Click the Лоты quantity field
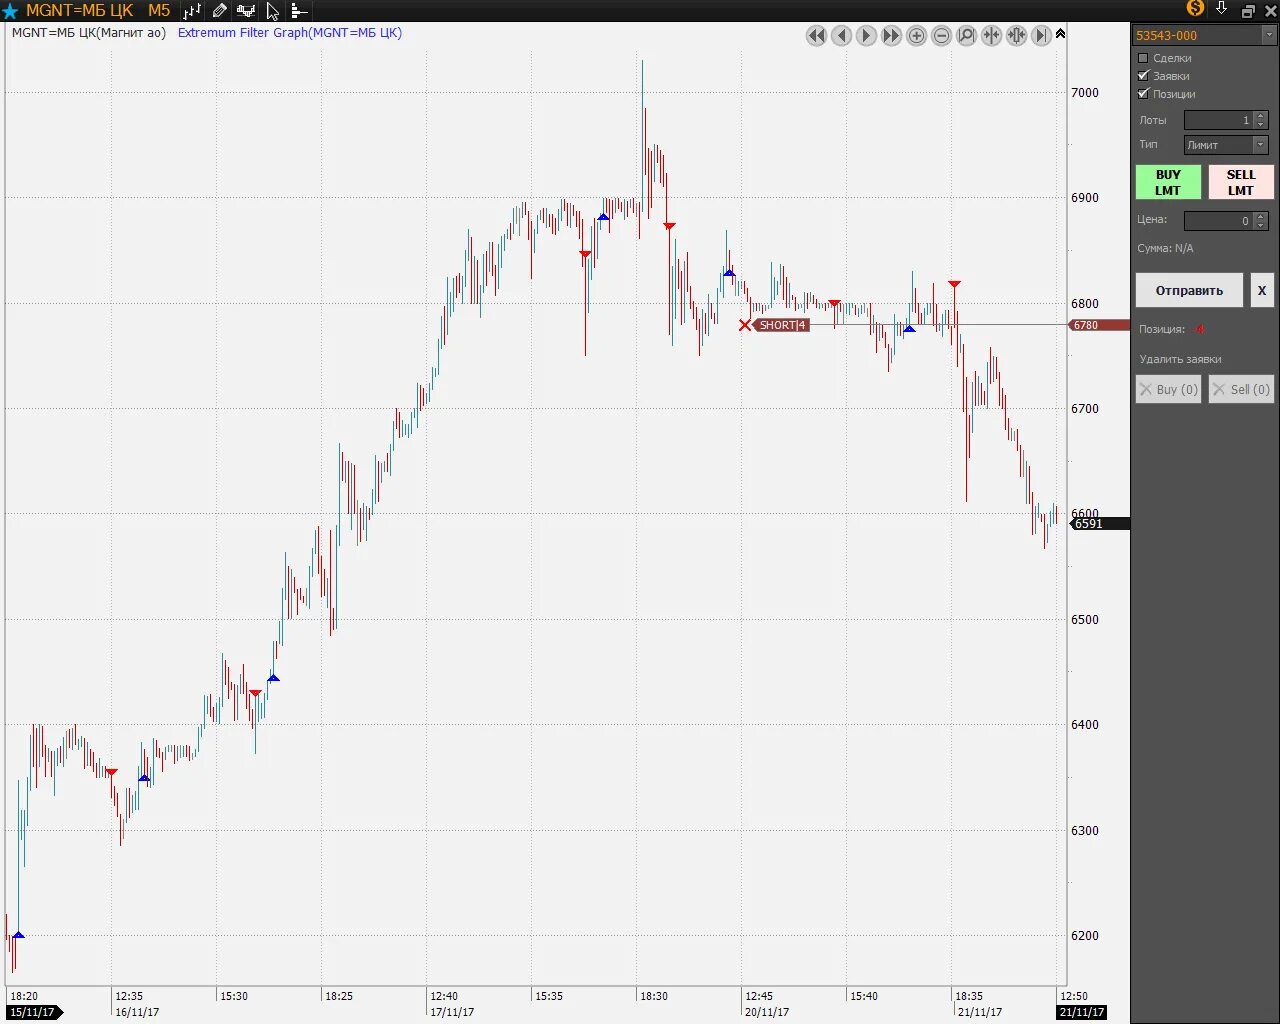The width and height of the screenshot is (1280, 1024). tap(1218, 120)
